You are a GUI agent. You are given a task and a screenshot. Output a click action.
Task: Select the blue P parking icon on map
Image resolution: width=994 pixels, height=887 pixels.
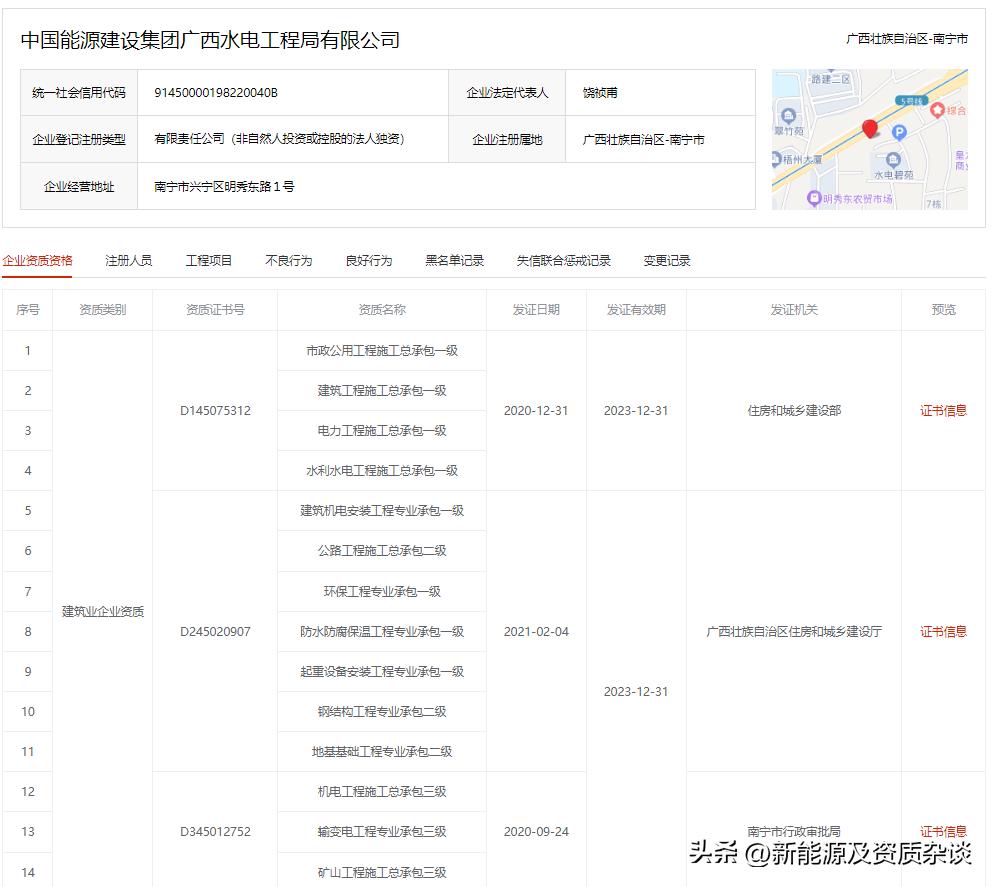click(x=900, y=132)
